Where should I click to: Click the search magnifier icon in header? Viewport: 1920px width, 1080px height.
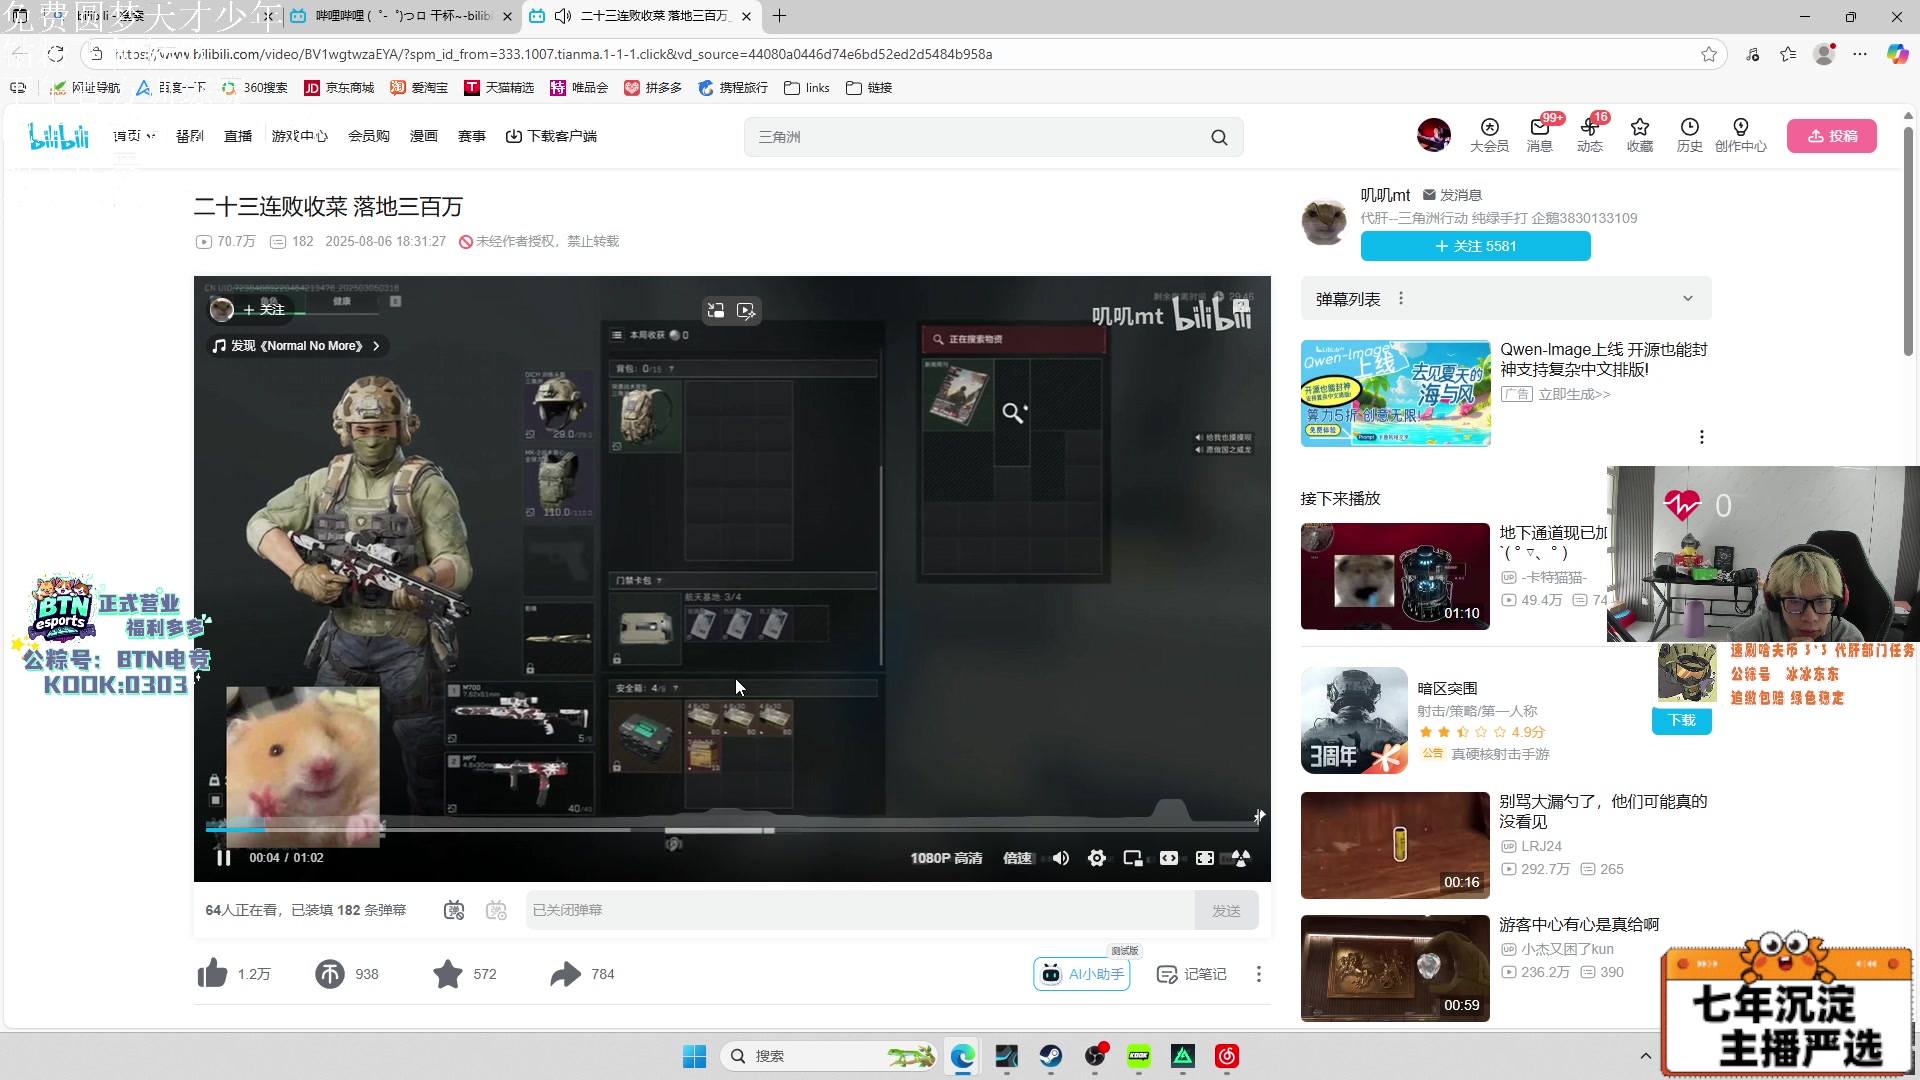pos(1219,137)
